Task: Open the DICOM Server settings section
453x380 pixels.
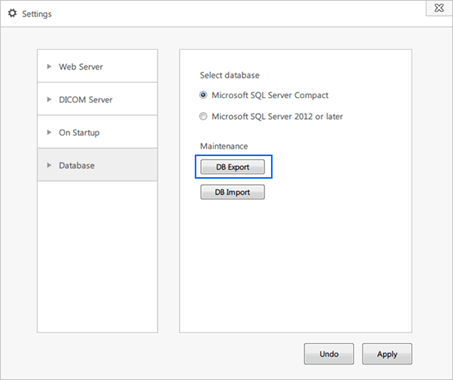Action: (x=86, y=100)
